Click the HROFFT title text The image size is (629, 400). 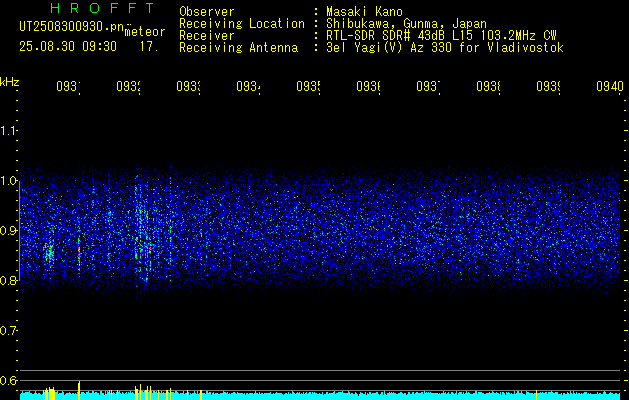click(102, 8)
